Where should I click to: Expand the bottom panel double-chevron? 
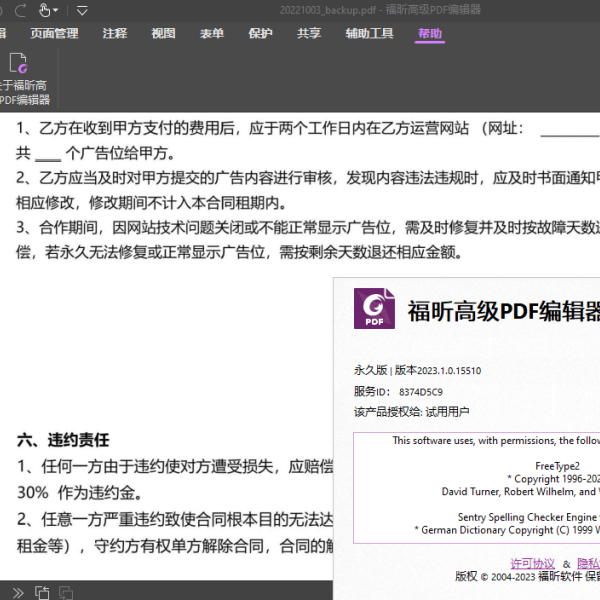click(18, 593)
